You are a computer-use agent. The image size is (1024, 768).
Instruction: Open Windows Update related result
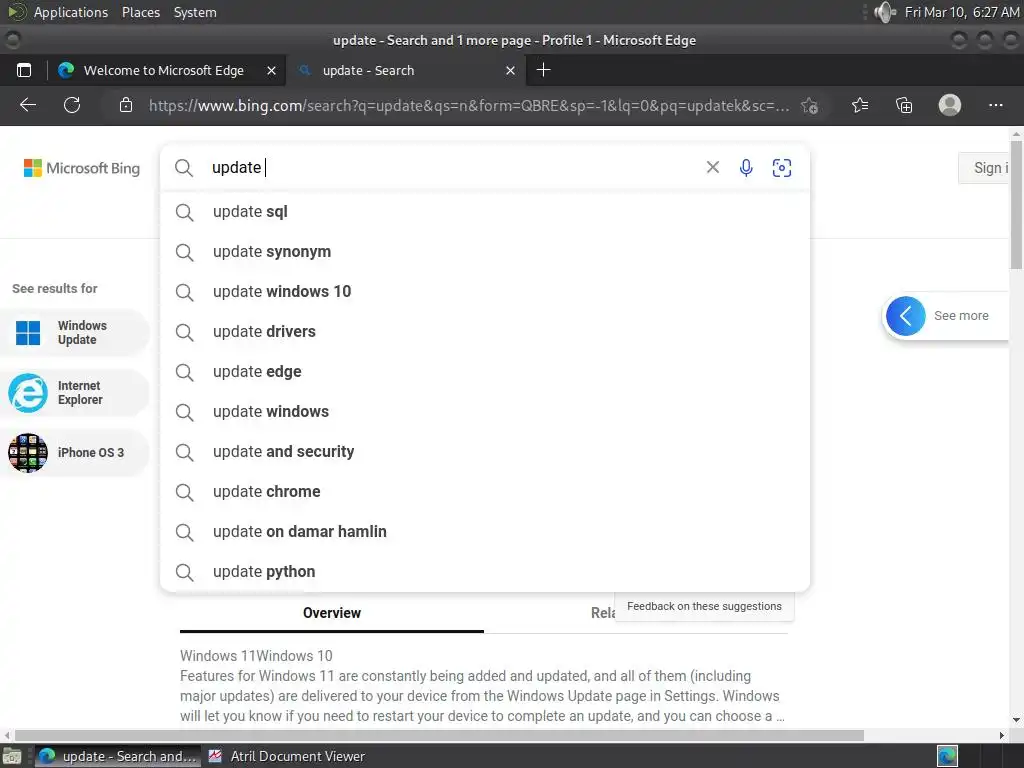coord(74,333)
